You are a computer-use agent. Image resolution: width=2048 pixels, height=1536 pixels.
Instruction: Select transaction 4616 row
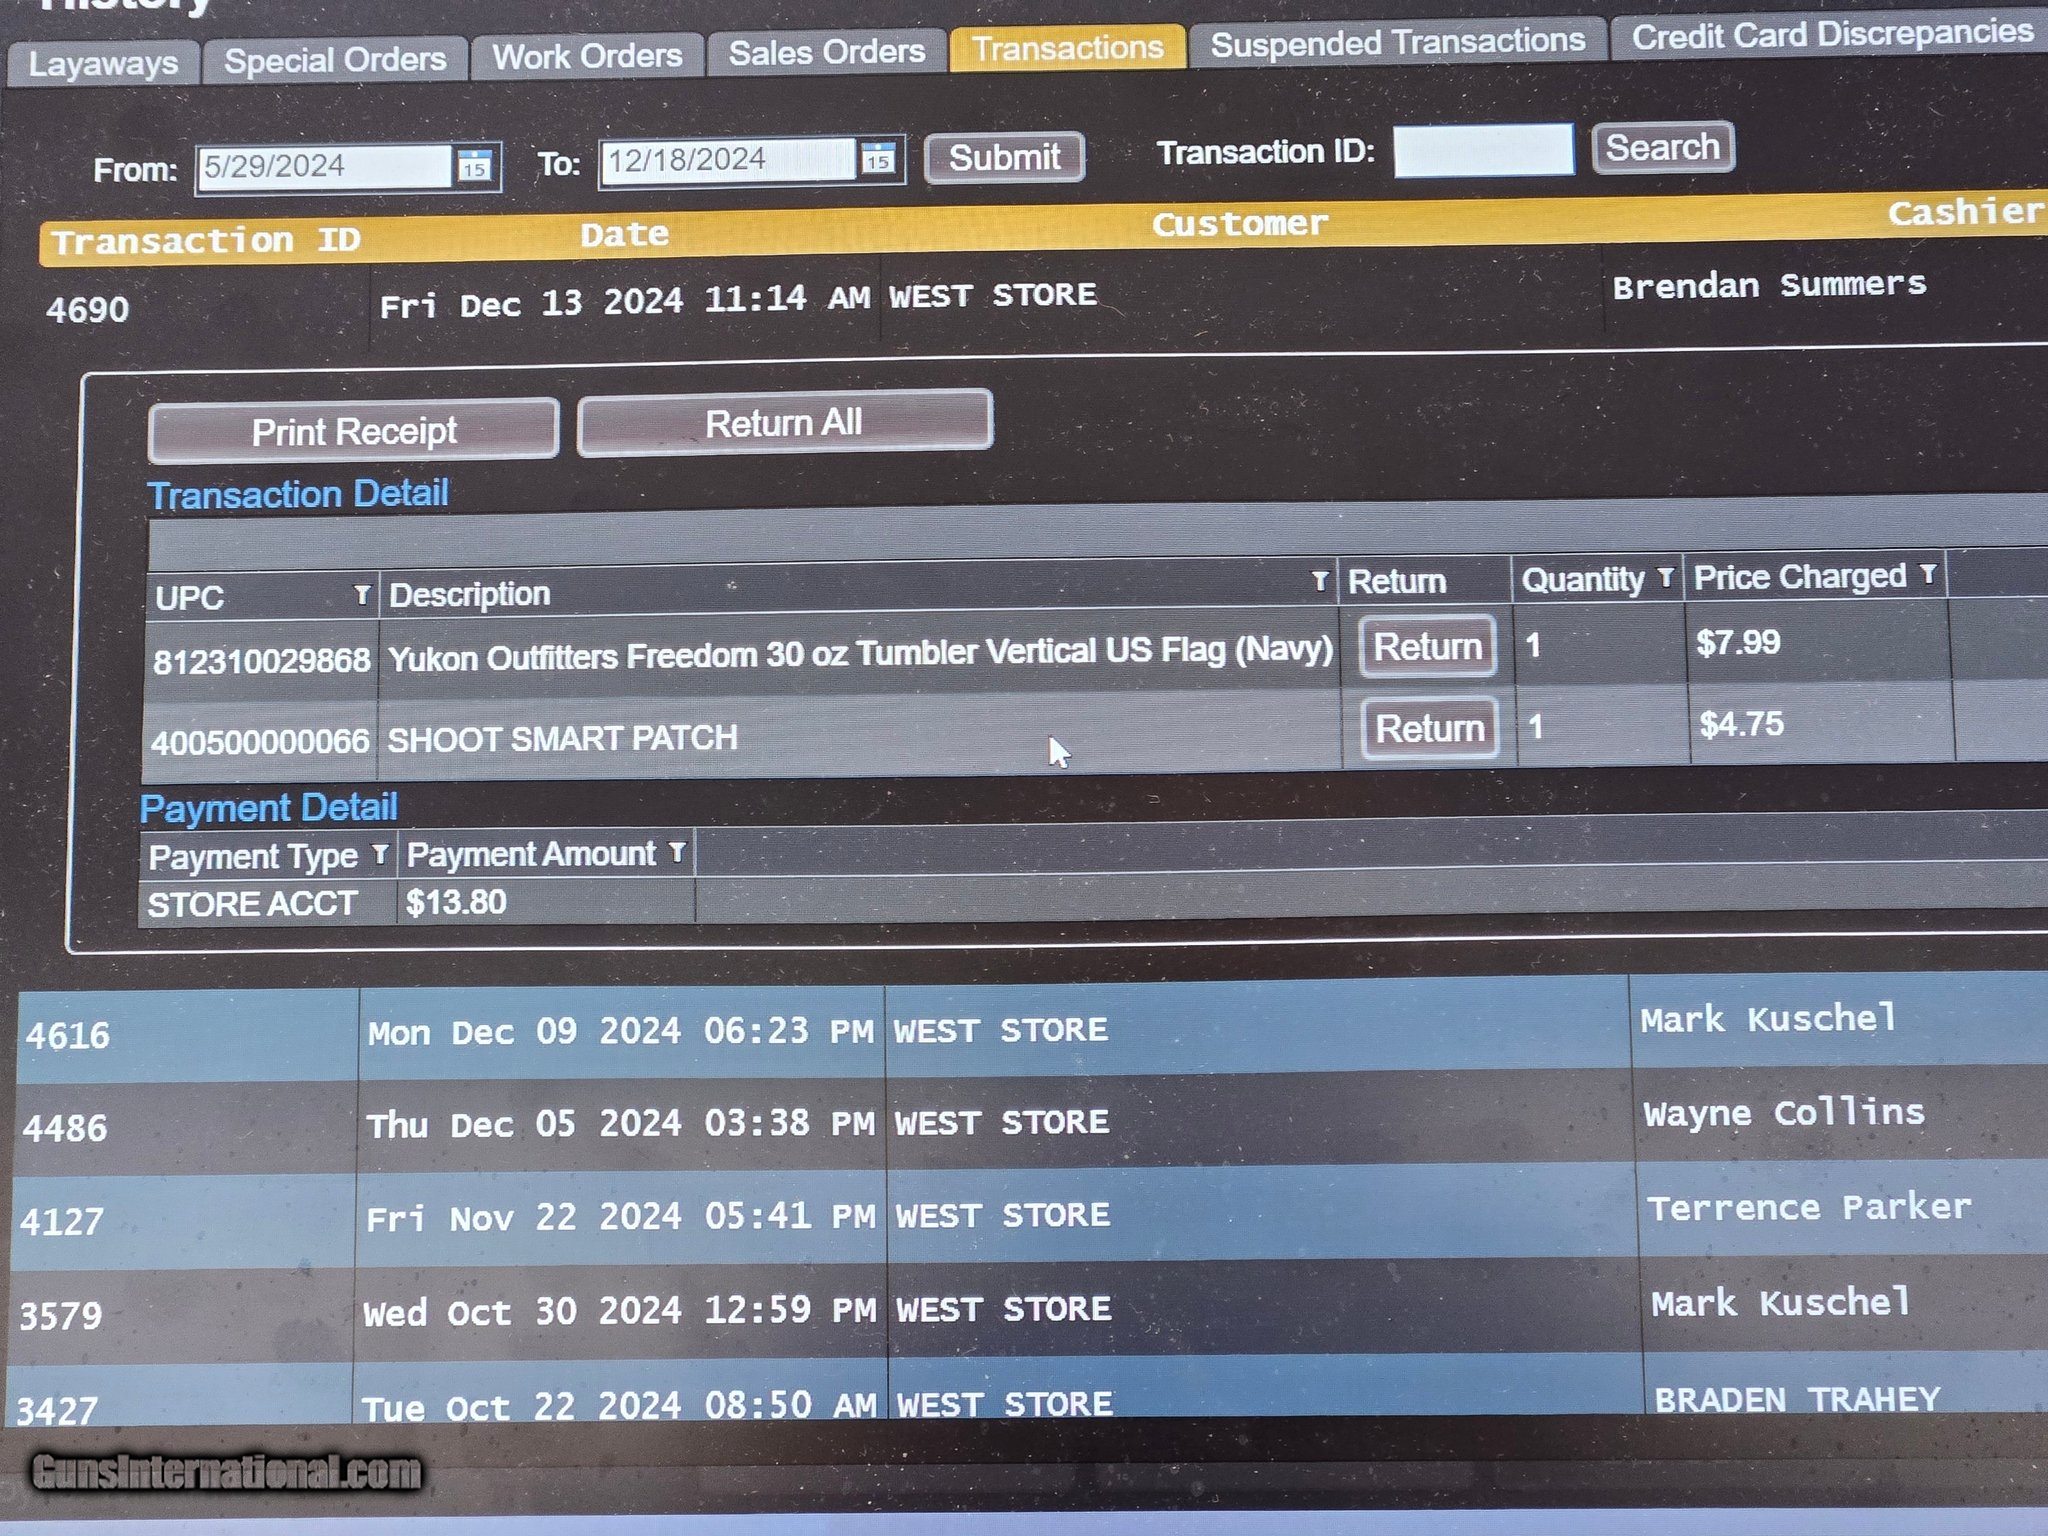pos(1030,1028)
